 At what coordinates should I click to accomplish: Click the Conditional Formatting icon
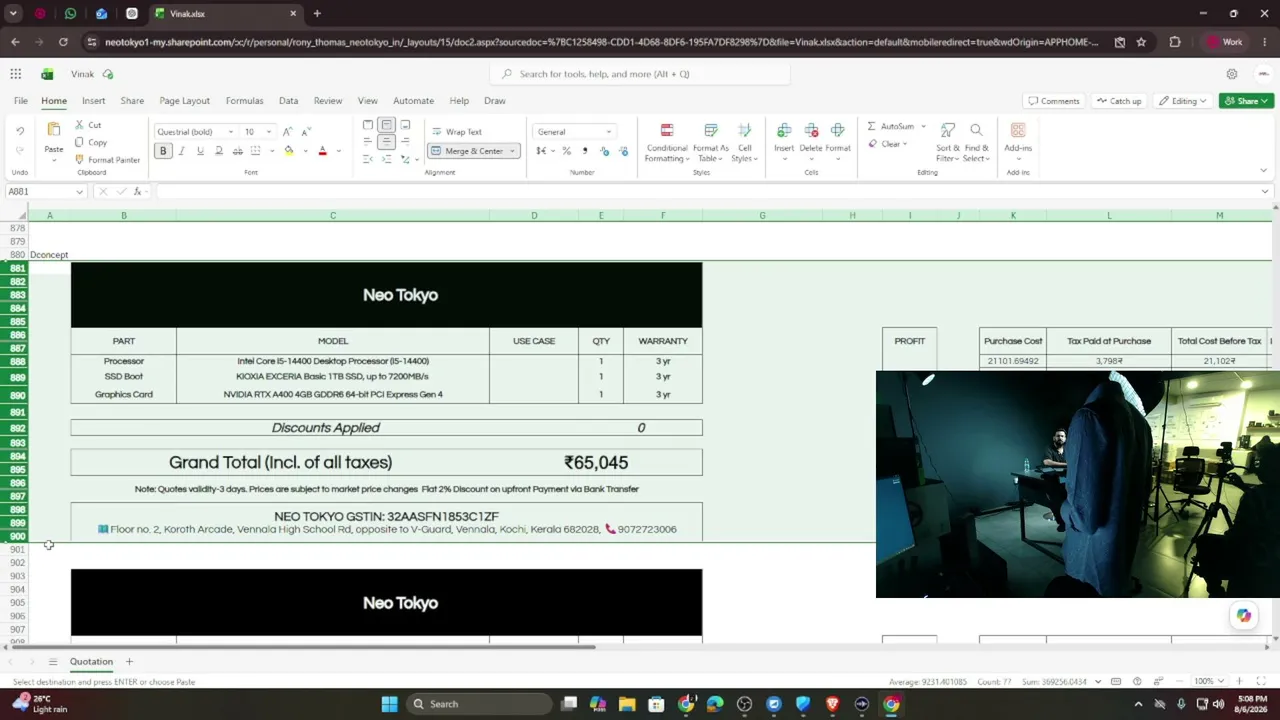(x=667, y=130)
